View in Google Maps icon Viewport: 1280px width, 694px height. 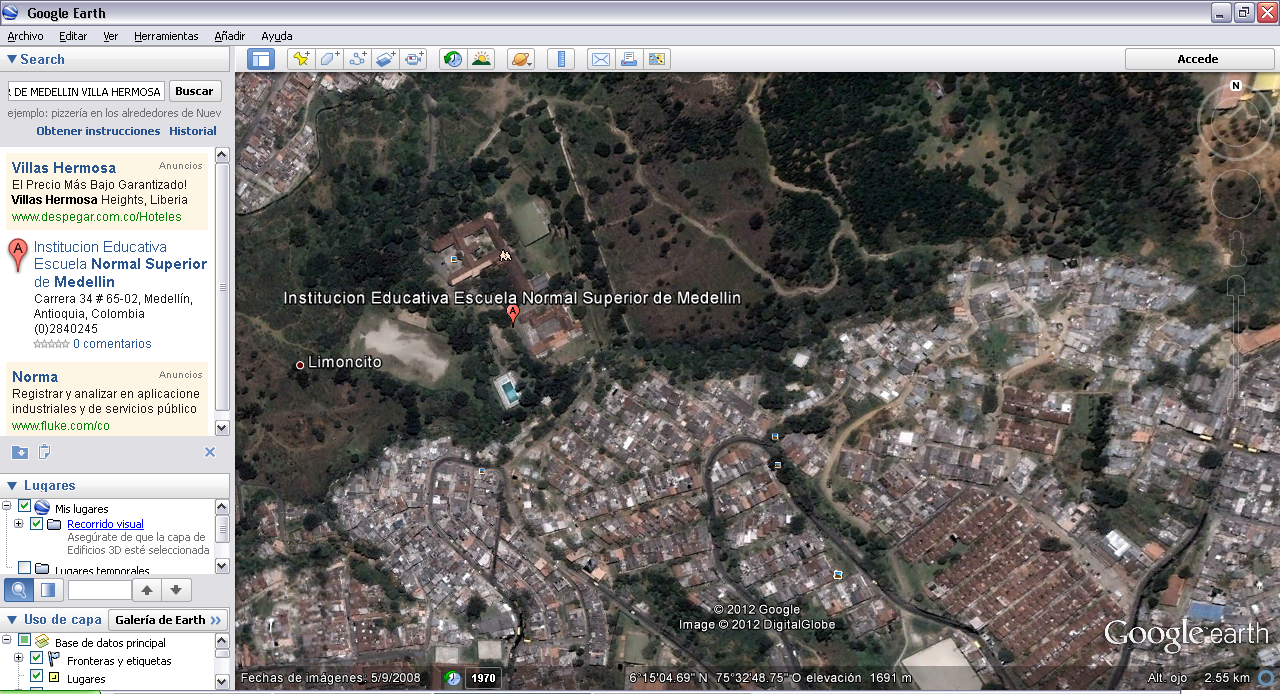(x=657, y=59)
